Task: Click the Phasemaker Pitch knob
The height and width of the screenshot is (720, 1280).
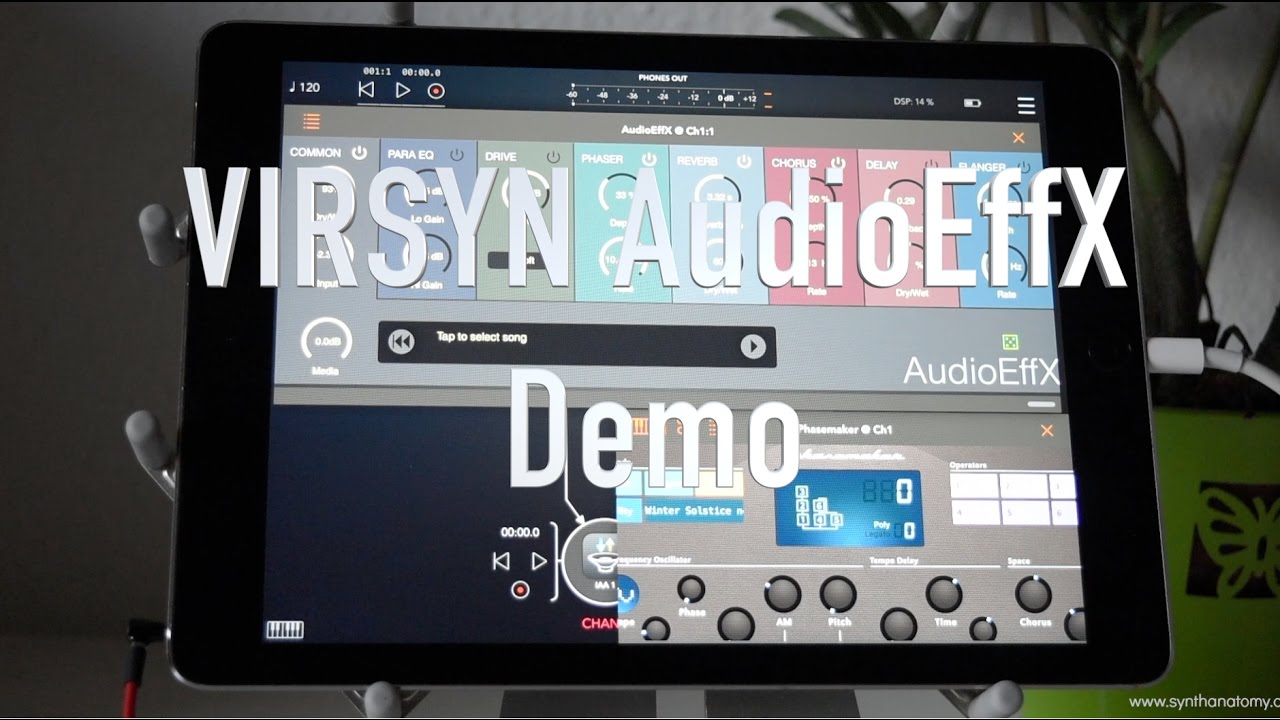Action: pos(838,594)
